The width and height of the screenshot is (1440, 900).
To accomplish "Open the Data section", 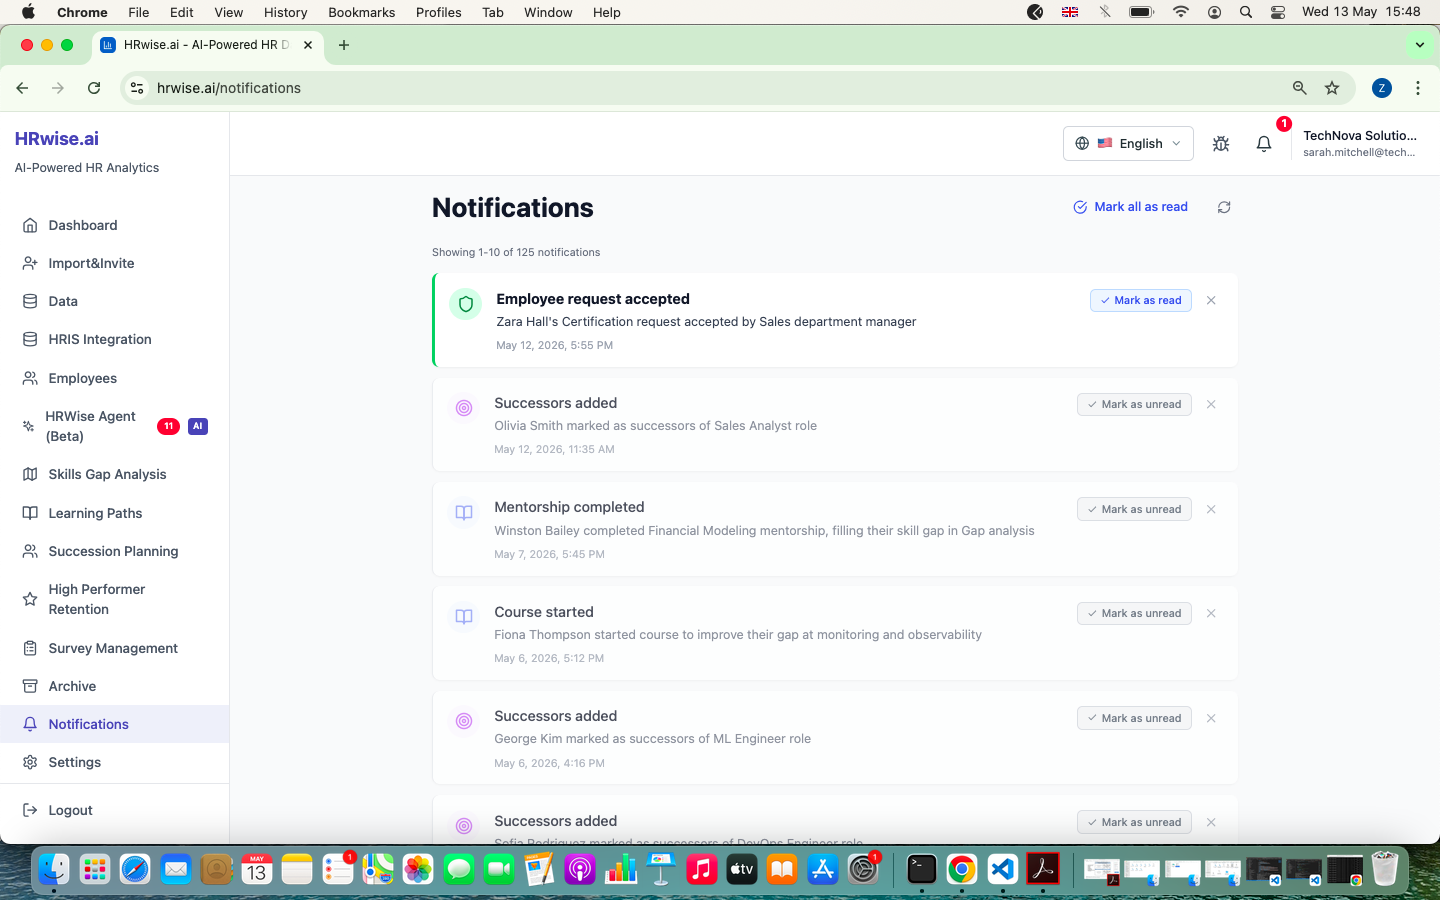I will (x=114, y=301).
